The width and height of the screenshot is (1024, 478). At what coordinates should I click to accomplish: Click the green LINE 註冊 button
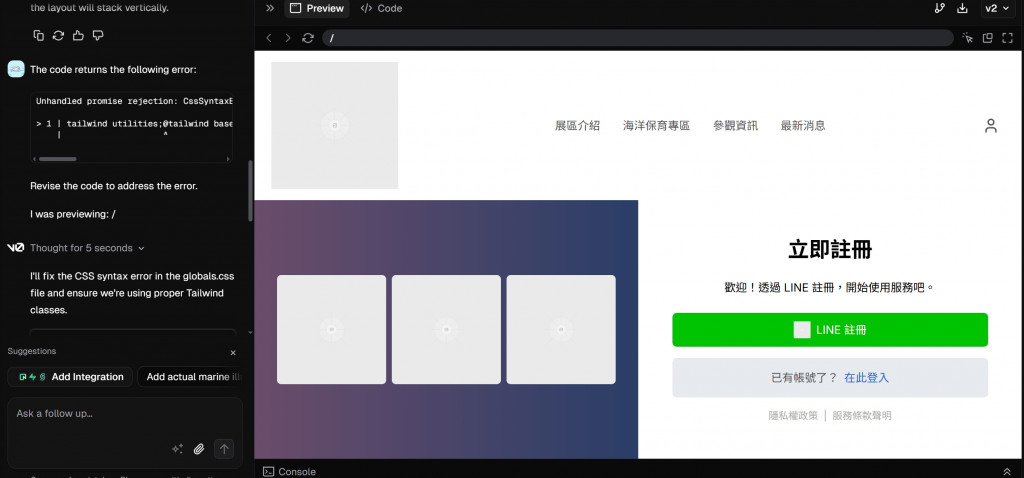tap(830, 330)
